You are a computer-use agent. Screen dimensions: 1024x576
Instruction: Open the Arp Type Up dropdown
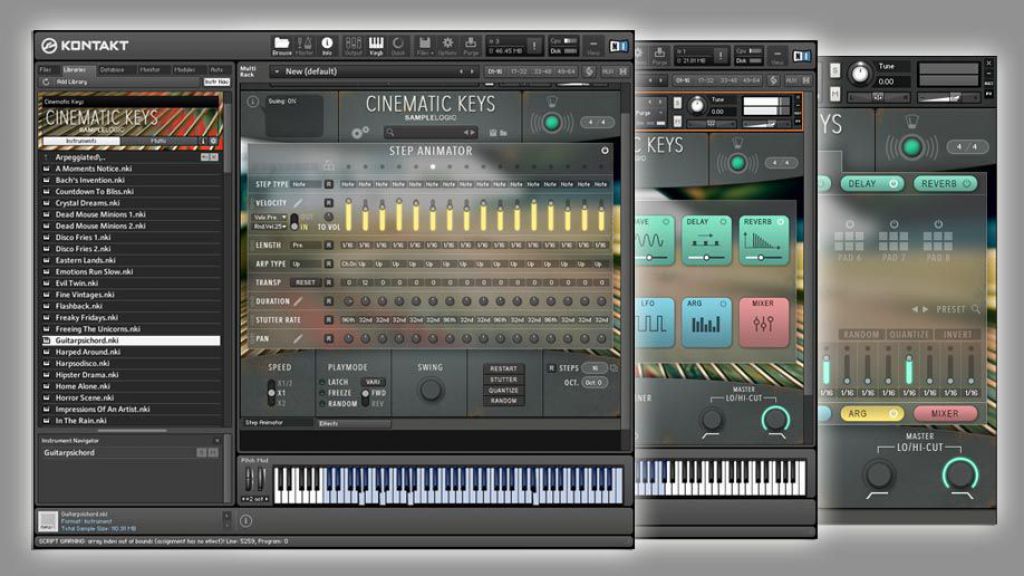click(306, 264)
